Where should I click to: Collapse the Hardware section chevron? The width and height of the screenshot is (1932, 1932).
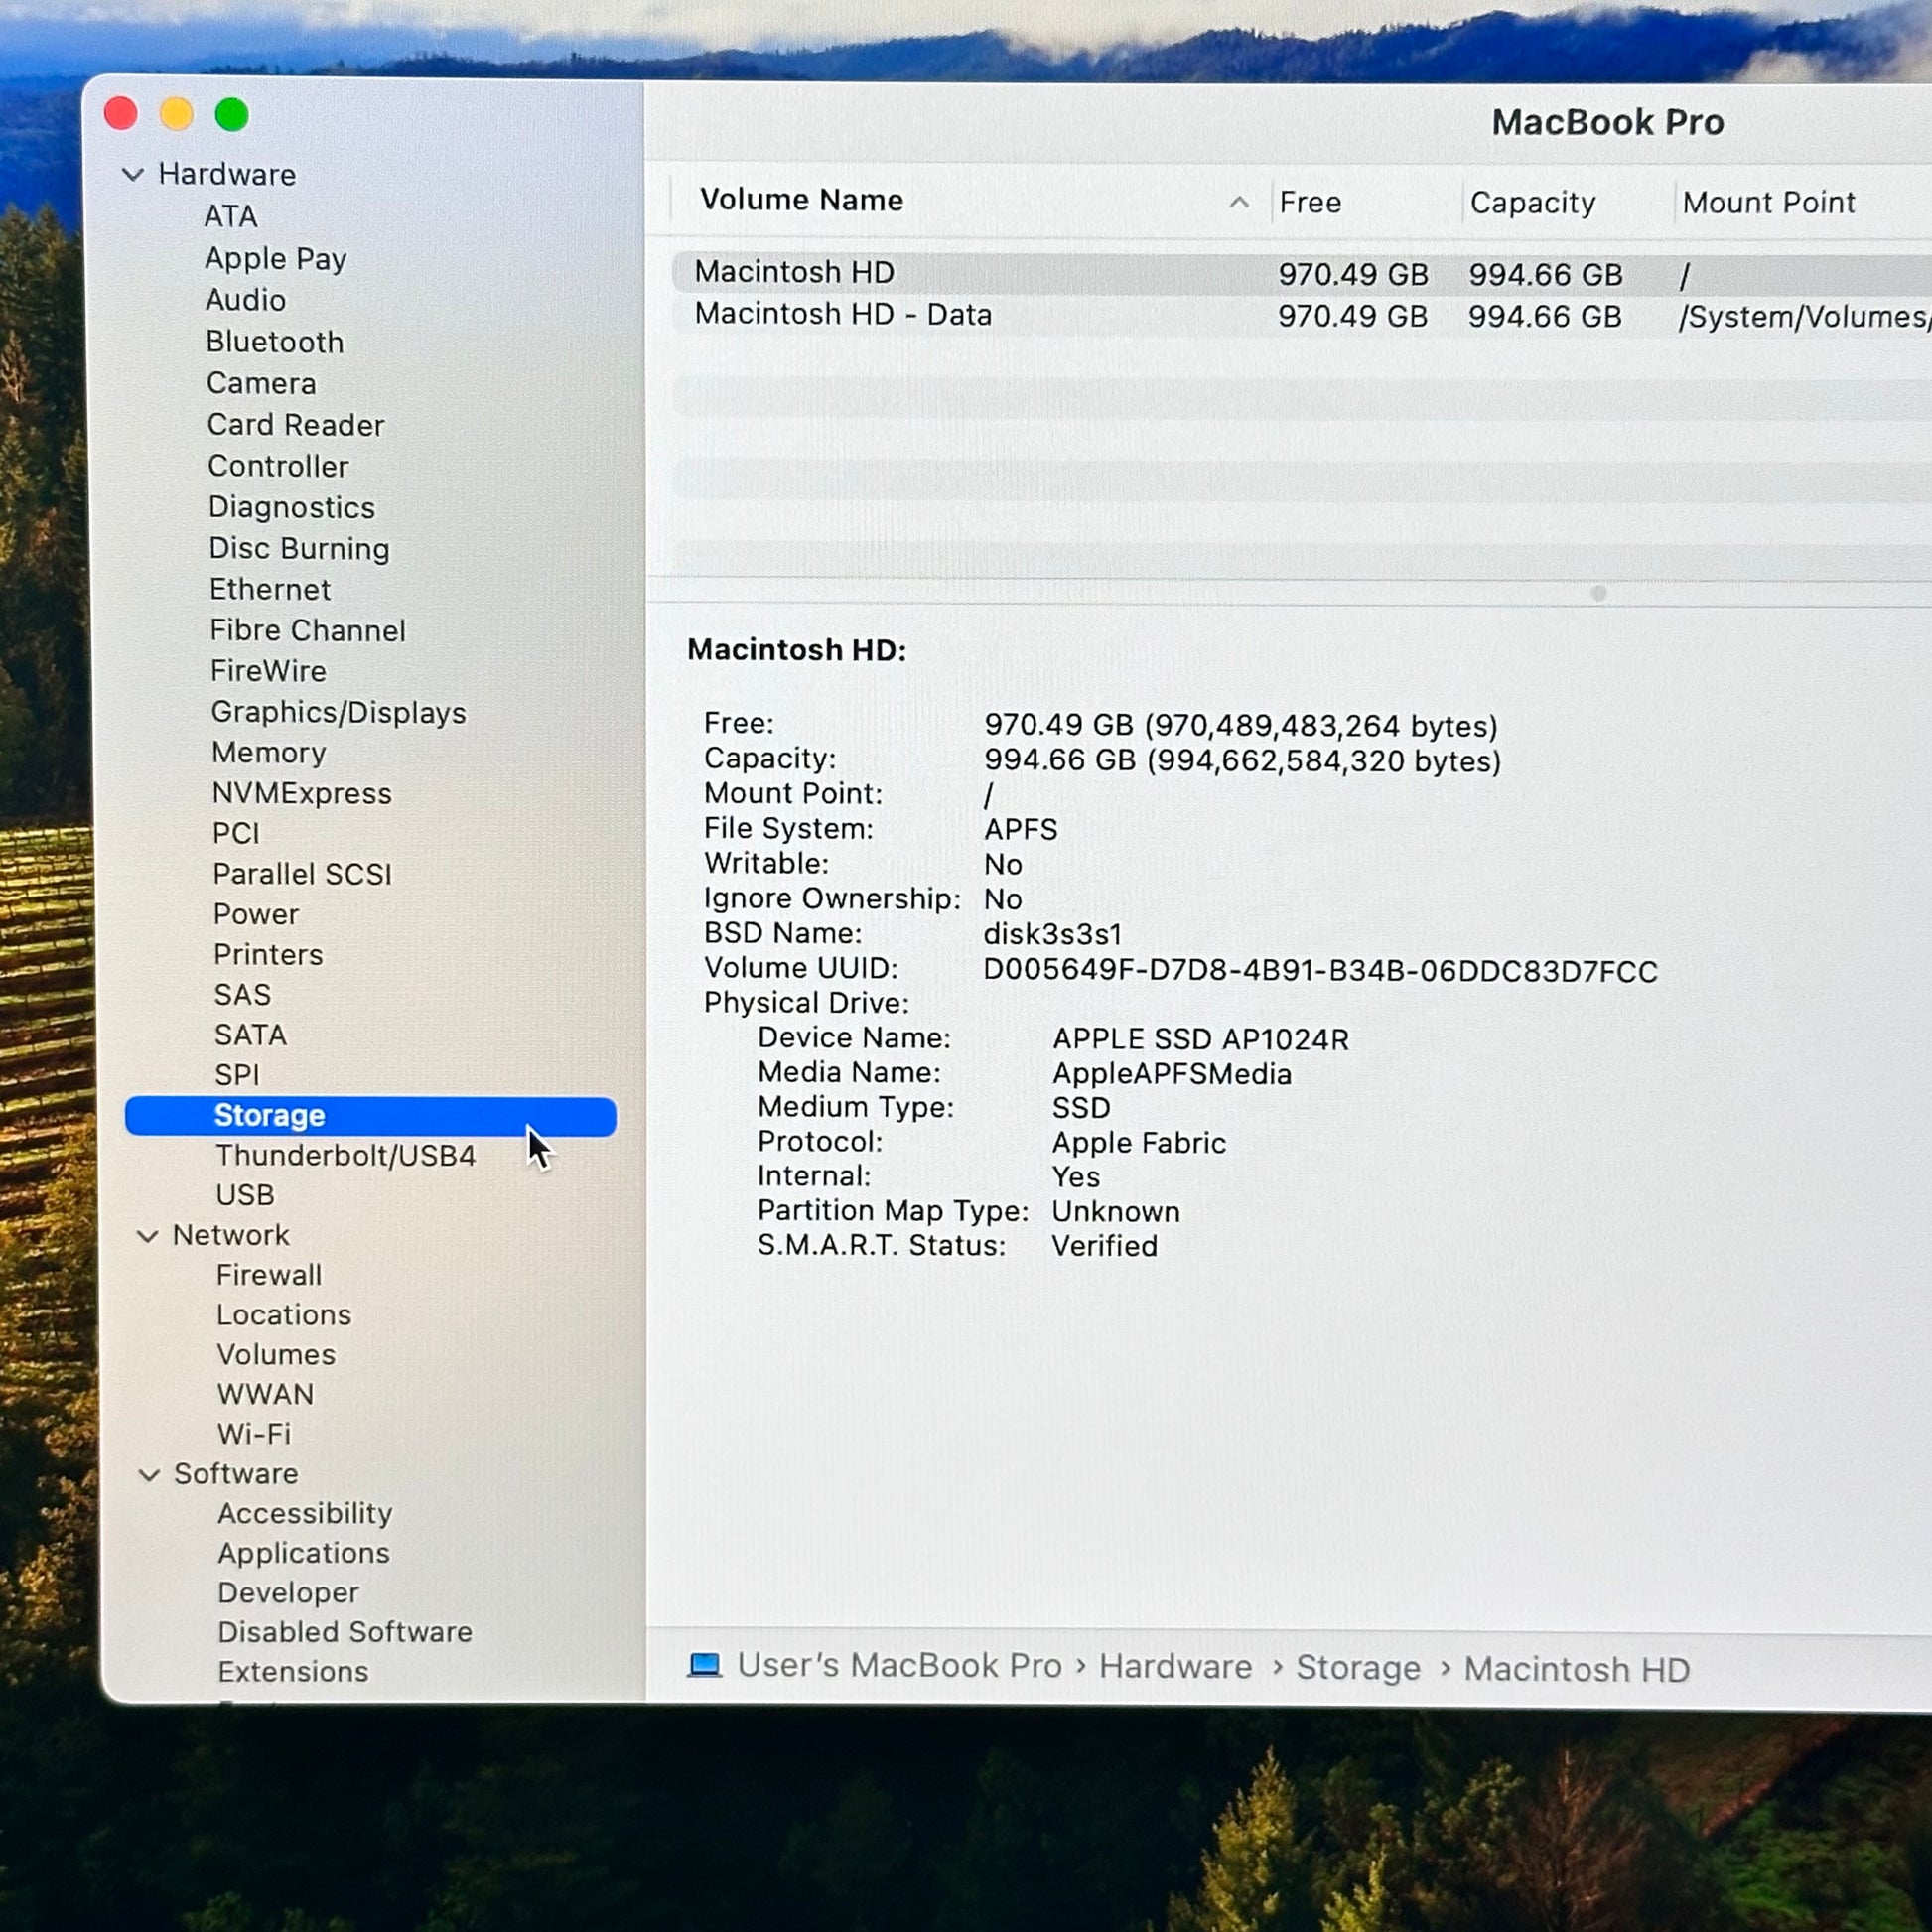132,175
